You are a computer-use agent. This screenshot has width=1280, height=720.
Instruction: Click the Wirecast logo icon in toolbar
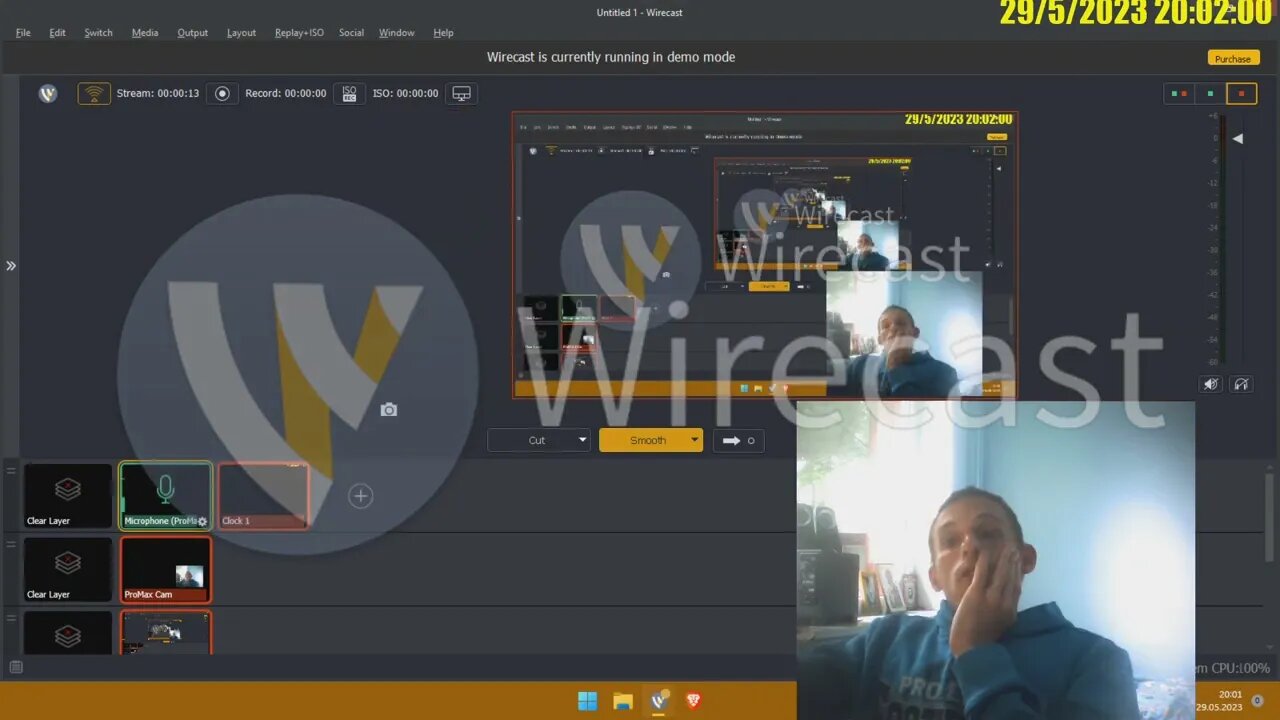(x=48, y=93)
